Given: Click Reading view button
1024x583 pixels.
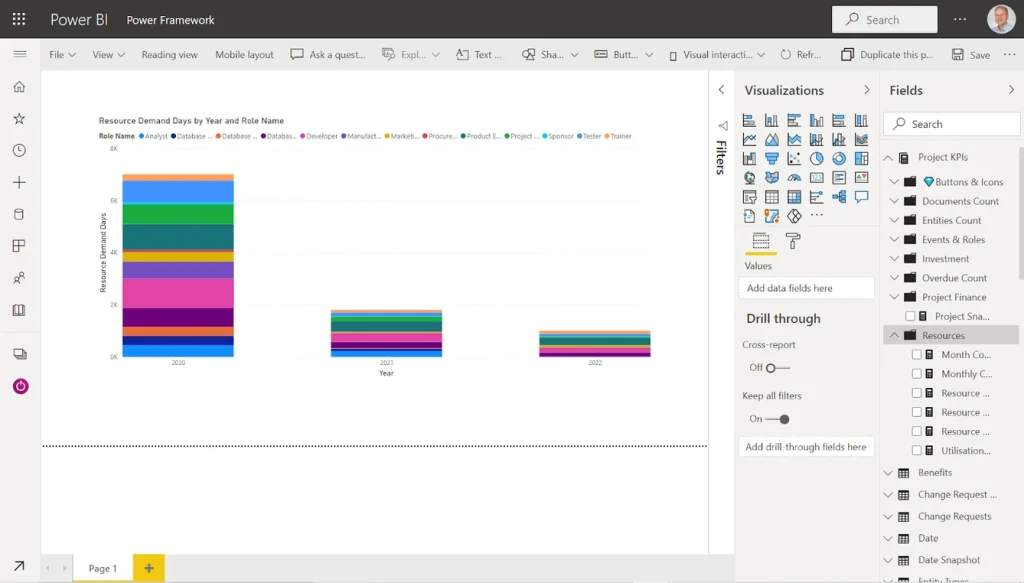Looking at the screenshot, I should pos(170,55).
